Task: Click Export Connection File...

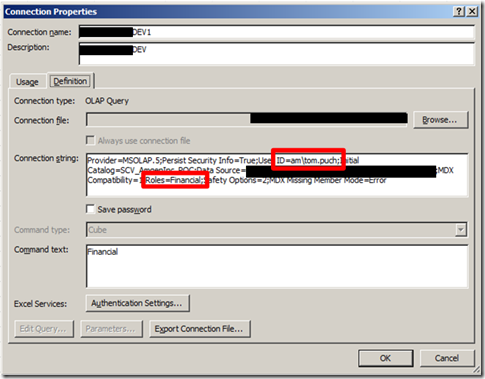Action: pos(200,329)
